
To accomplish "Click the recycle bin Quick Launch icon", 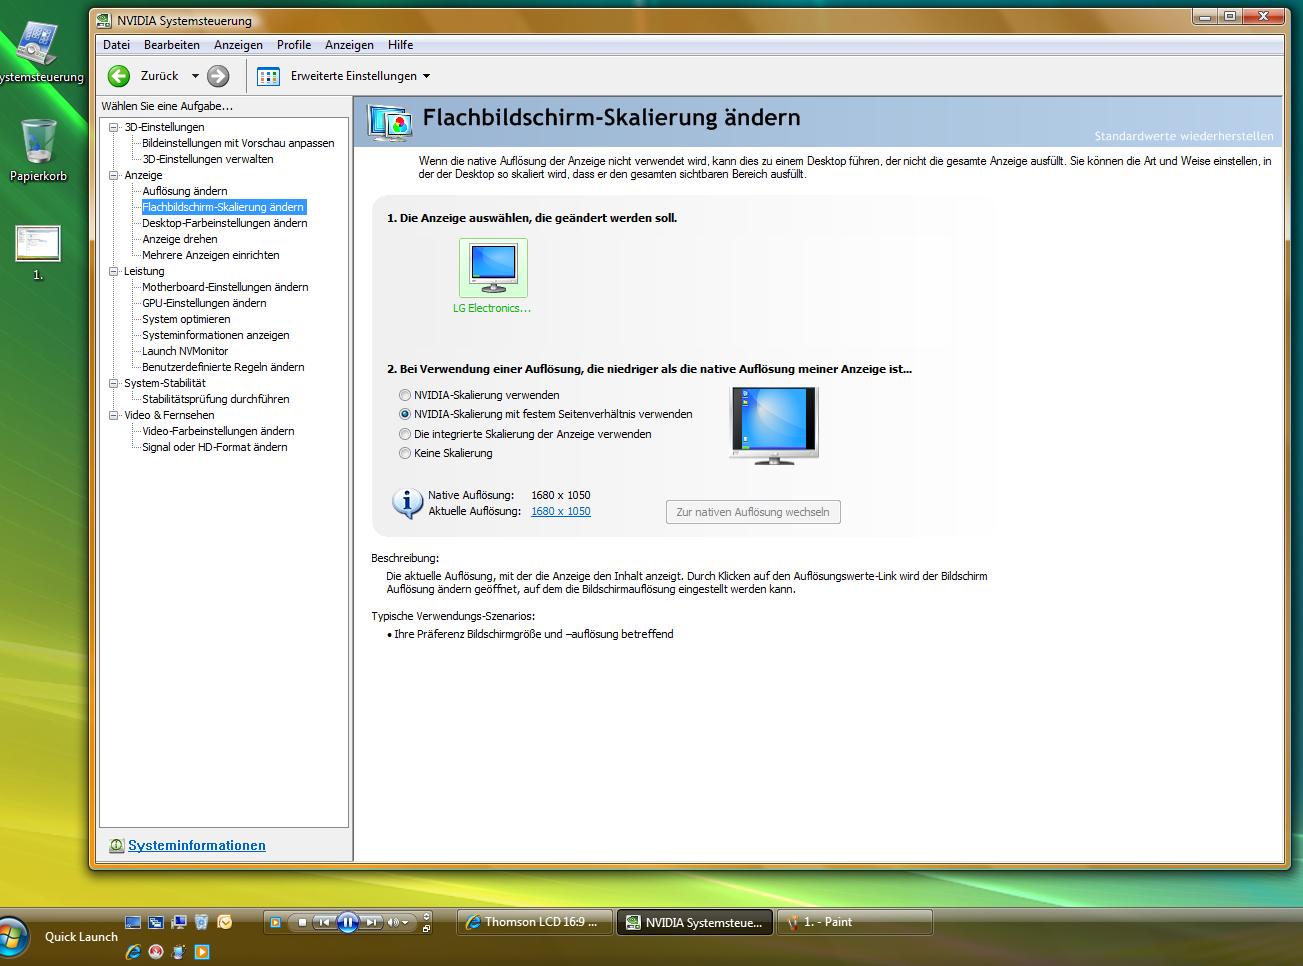I will tap(201, 922).
